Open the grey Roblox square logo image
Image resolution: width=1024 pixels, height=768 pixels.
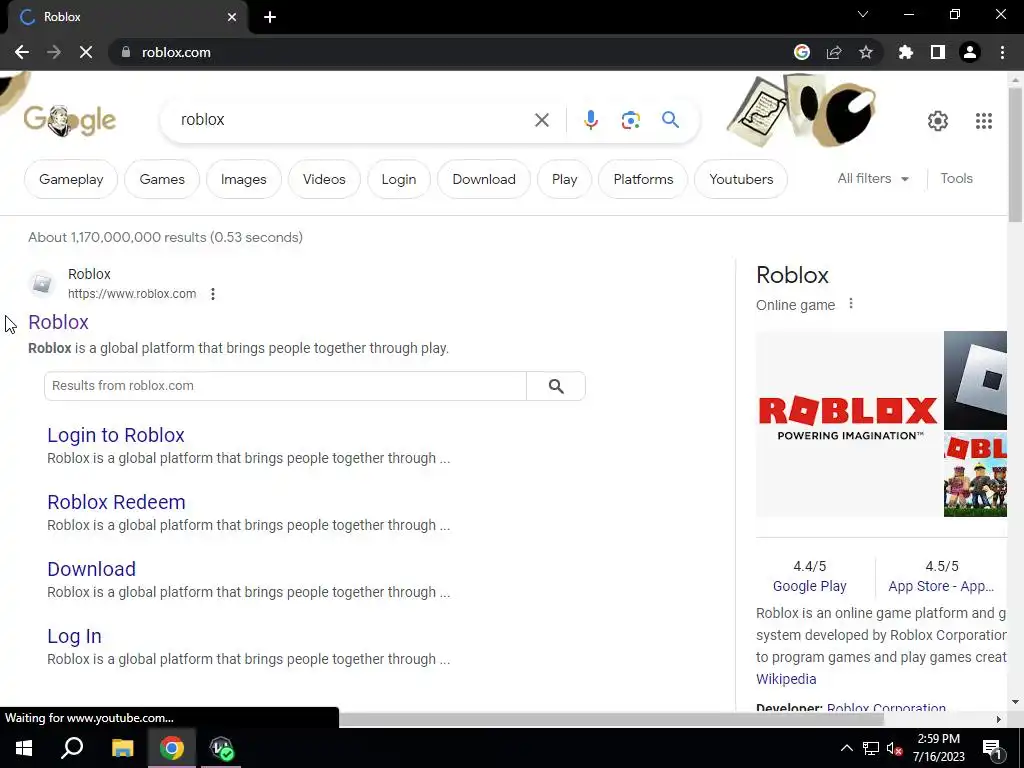[975, 380]
